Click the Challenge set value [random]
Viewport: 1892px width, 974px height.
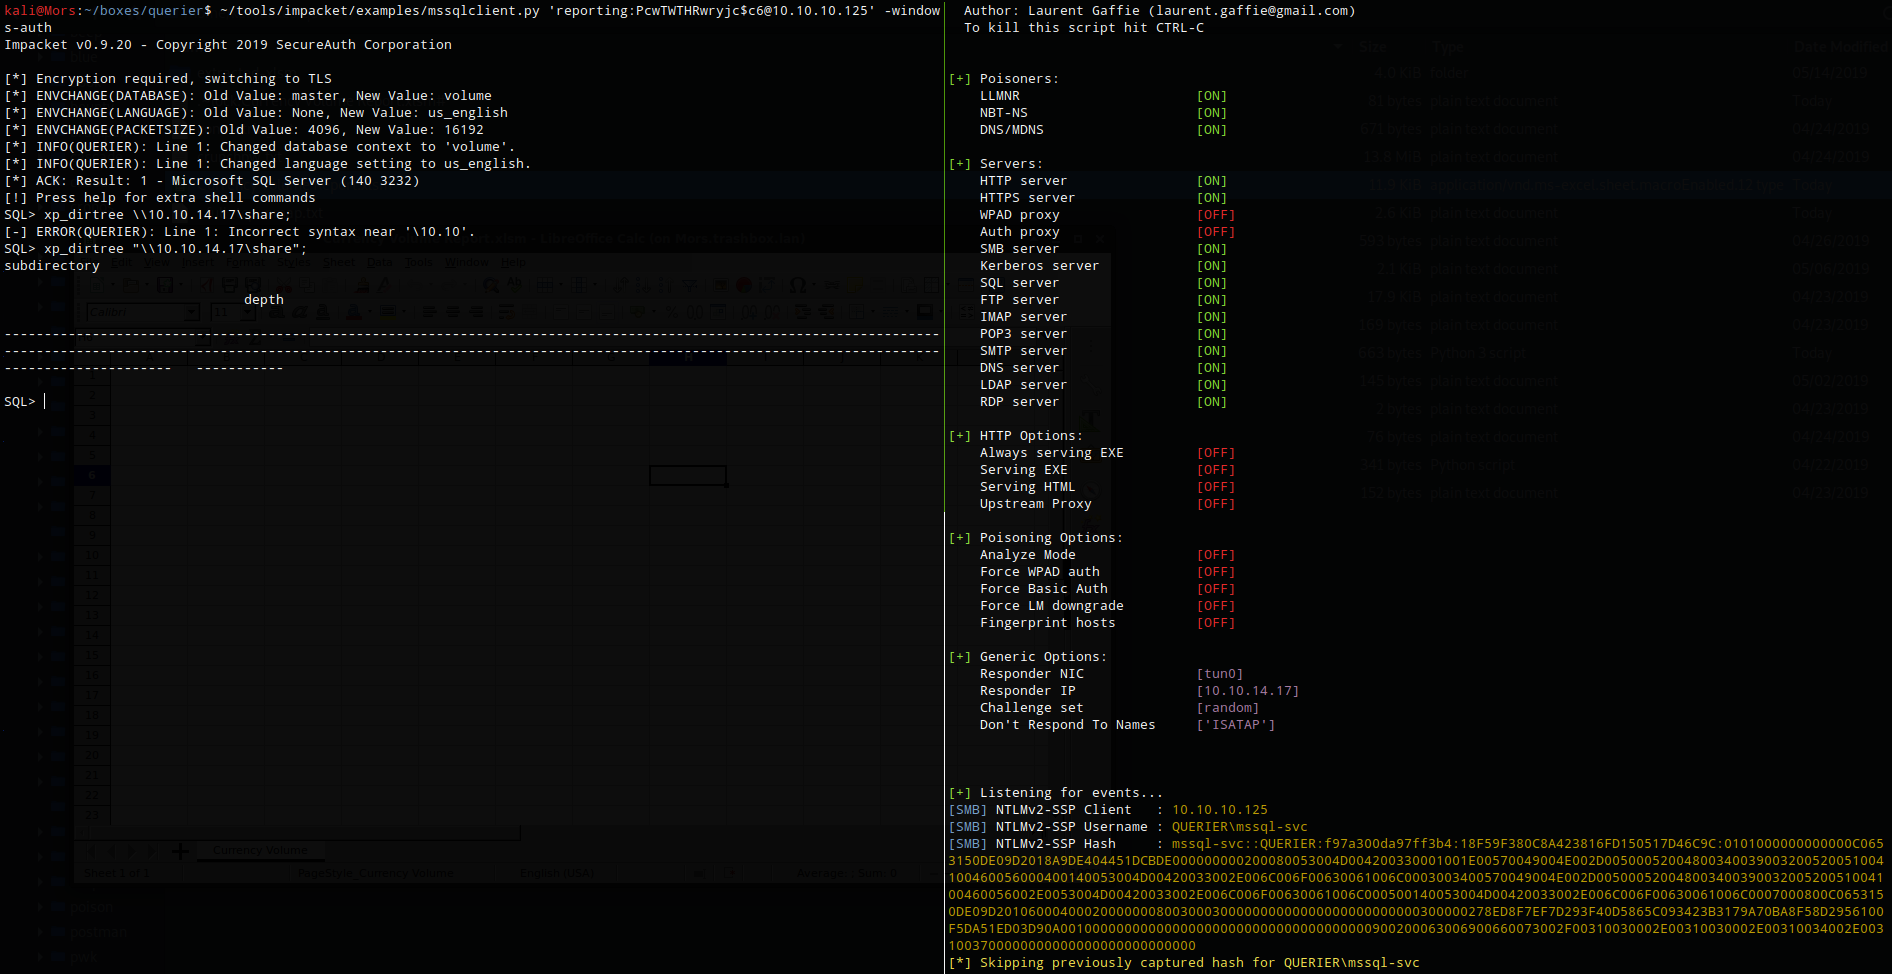(x=1228, y=708)
